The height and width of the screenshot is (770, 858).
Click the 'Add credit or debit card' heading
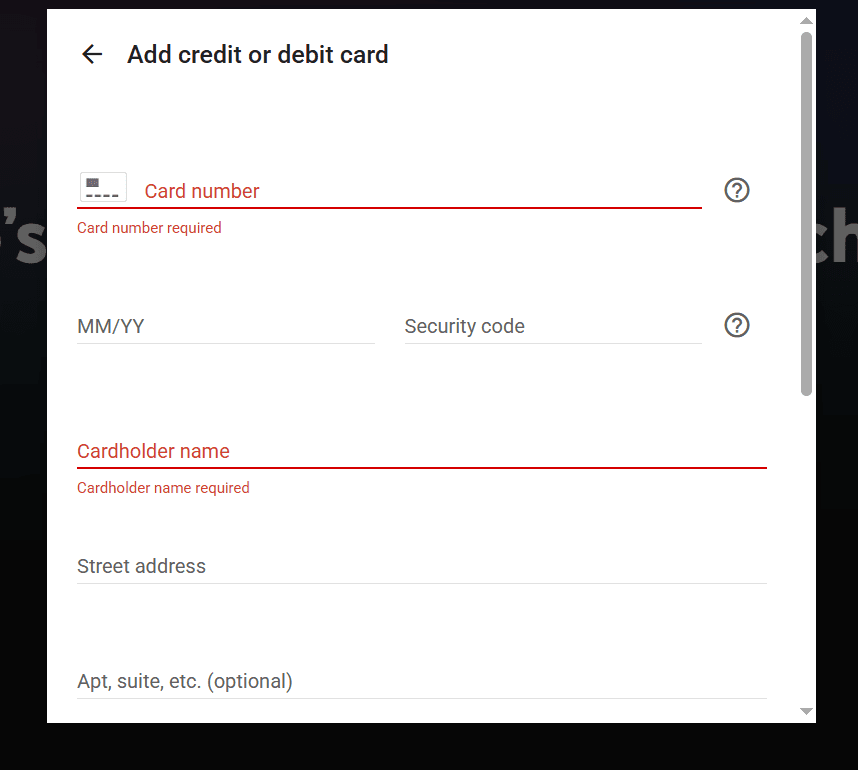258,55
